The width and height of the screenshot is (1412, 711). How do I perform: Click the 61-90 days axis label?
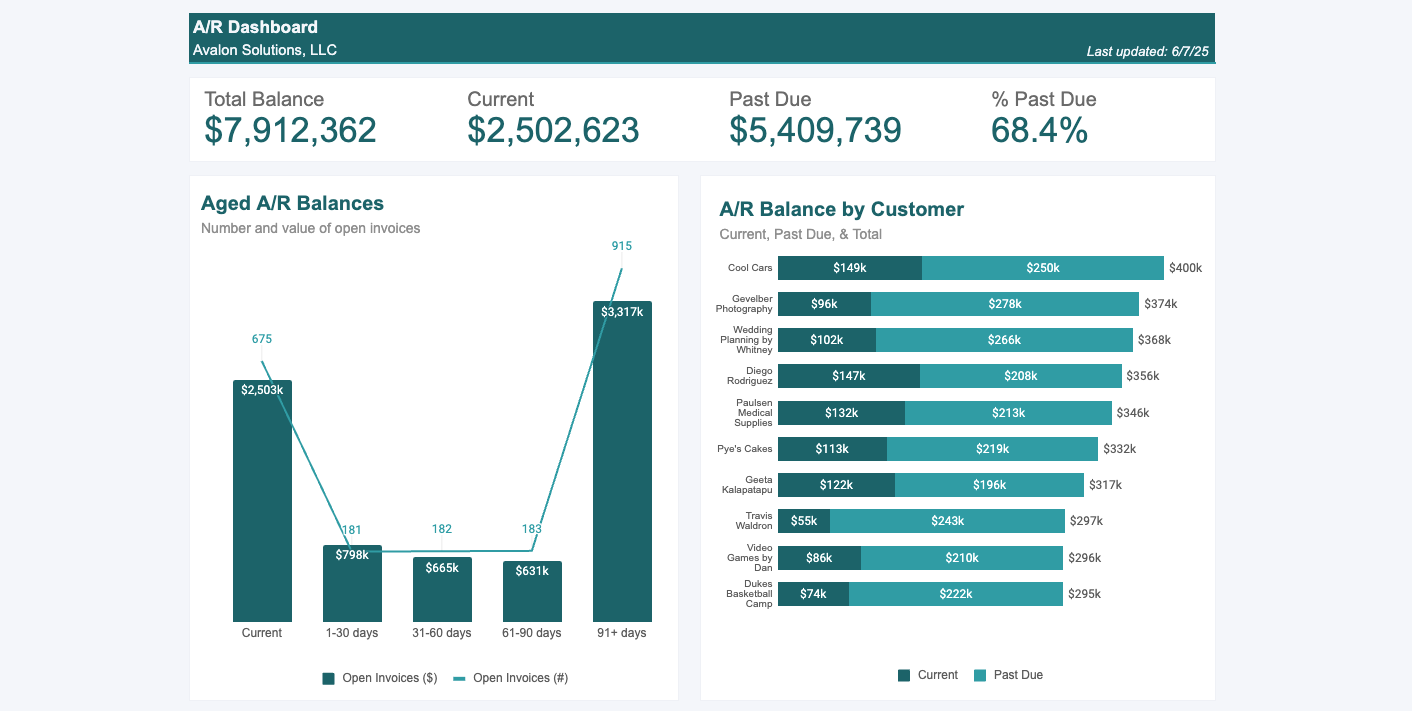pos(532,633)
